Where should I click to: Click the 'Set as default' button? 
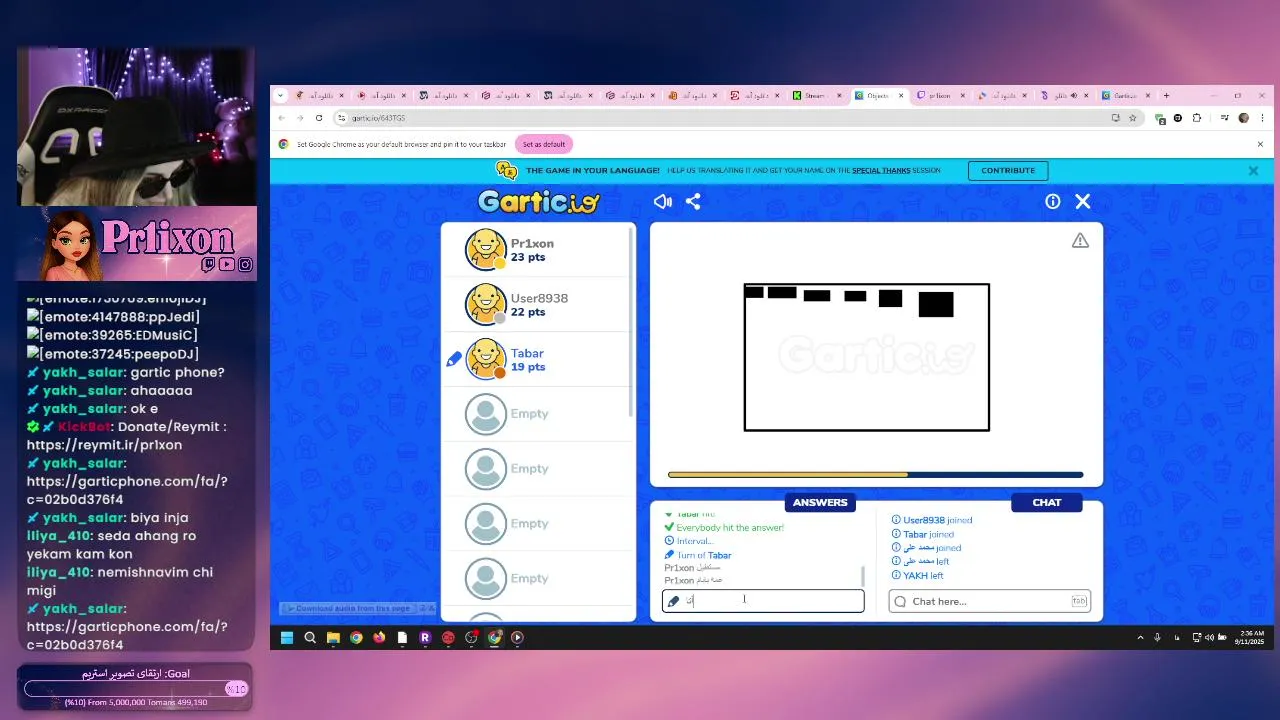(x=544, y=144)
